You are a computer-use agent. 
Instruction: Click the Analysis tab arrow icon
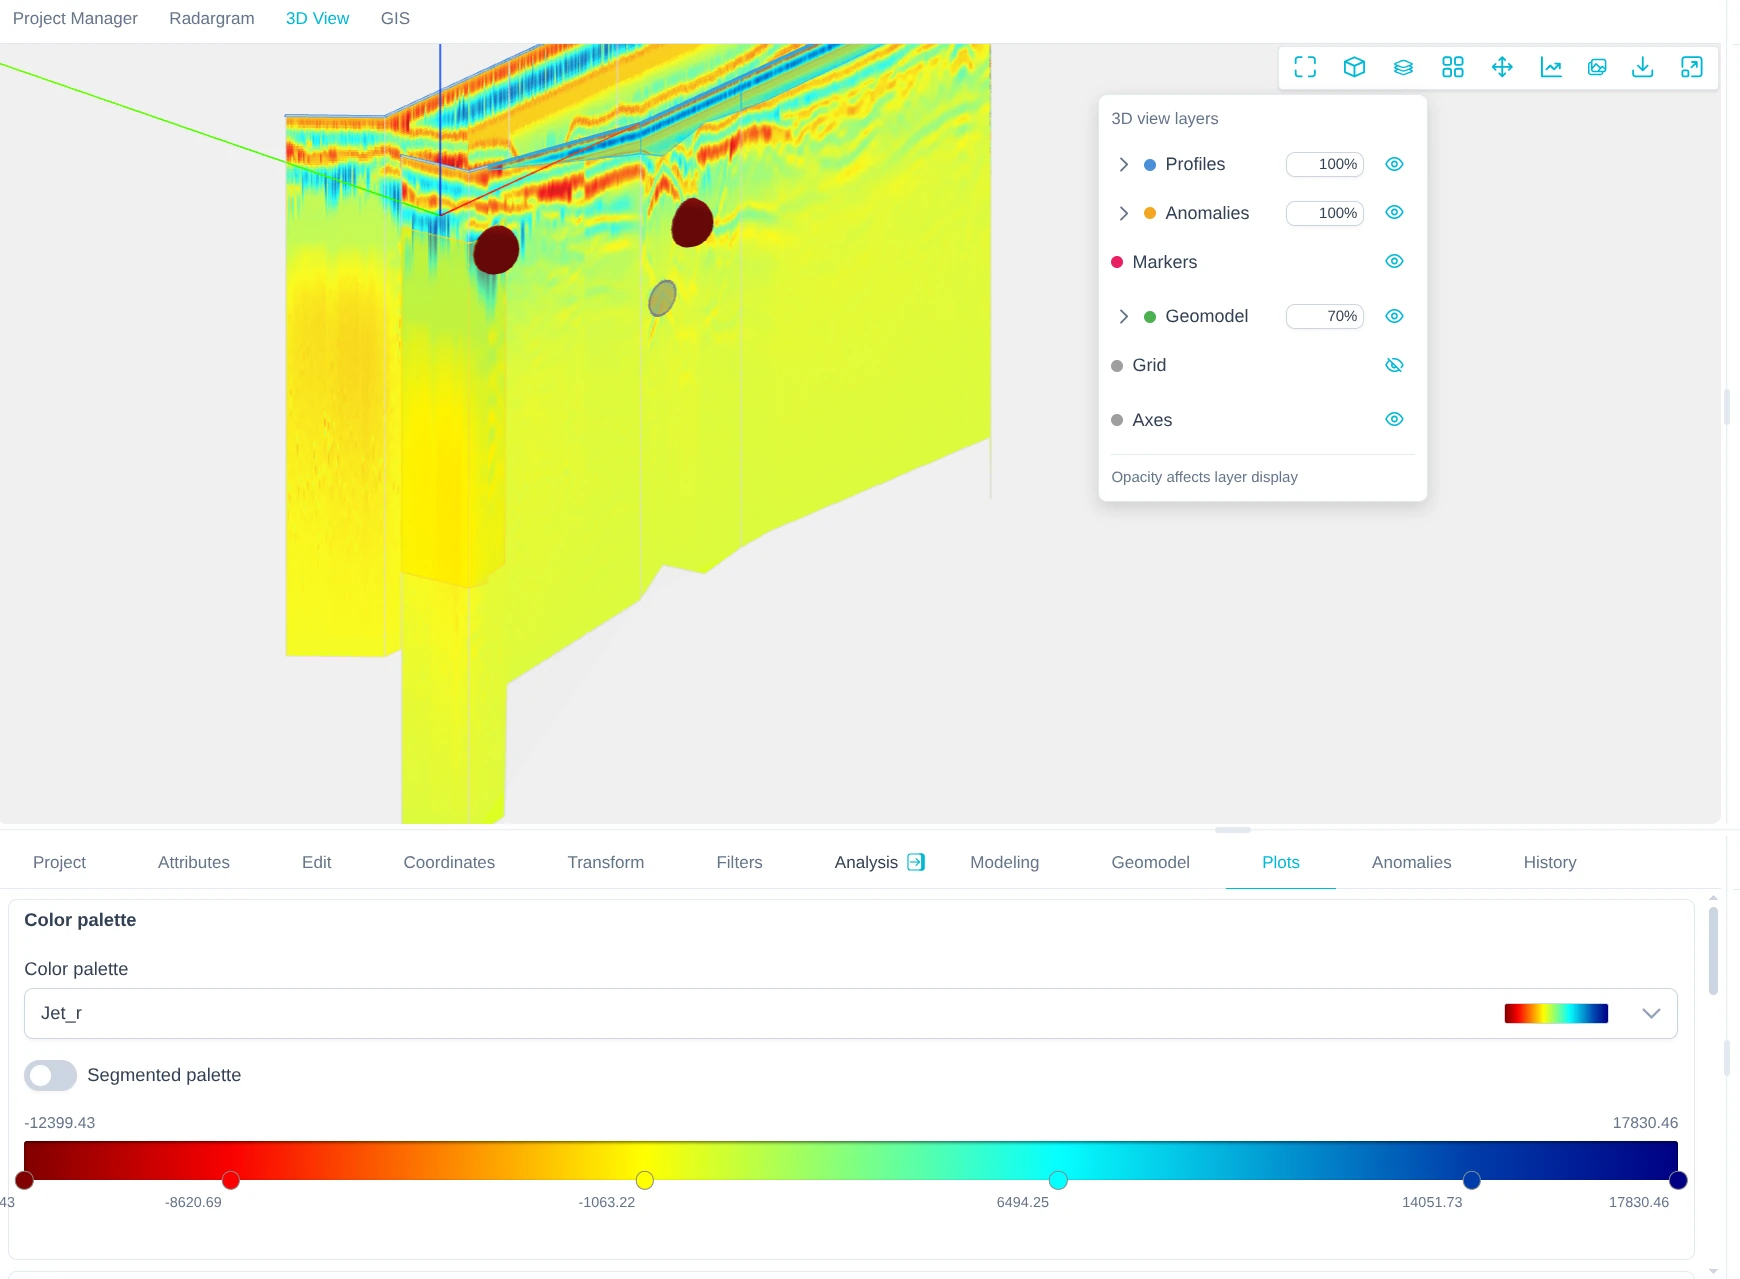point(916,862)
